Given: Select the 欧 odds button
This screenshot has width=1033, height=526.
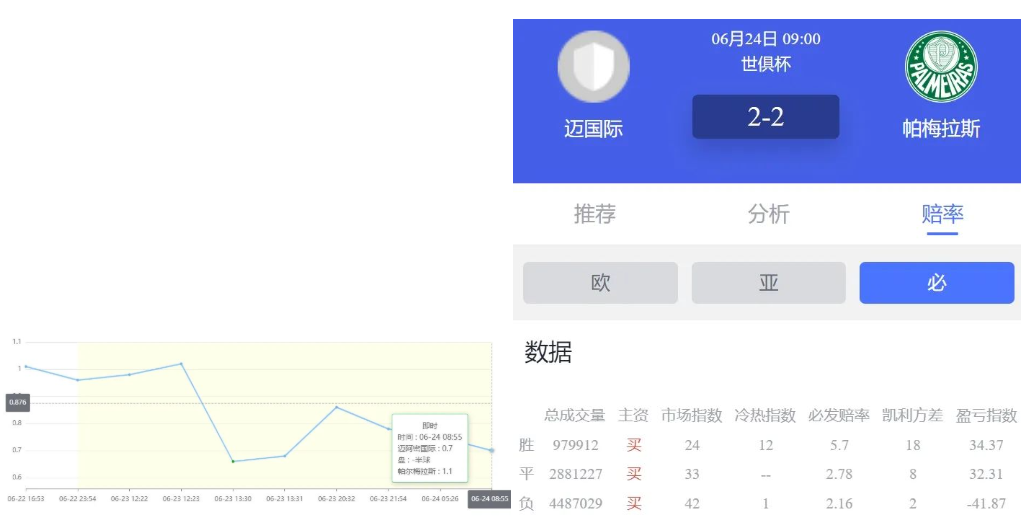Looking at the screenshot, I should pos(600,283).
